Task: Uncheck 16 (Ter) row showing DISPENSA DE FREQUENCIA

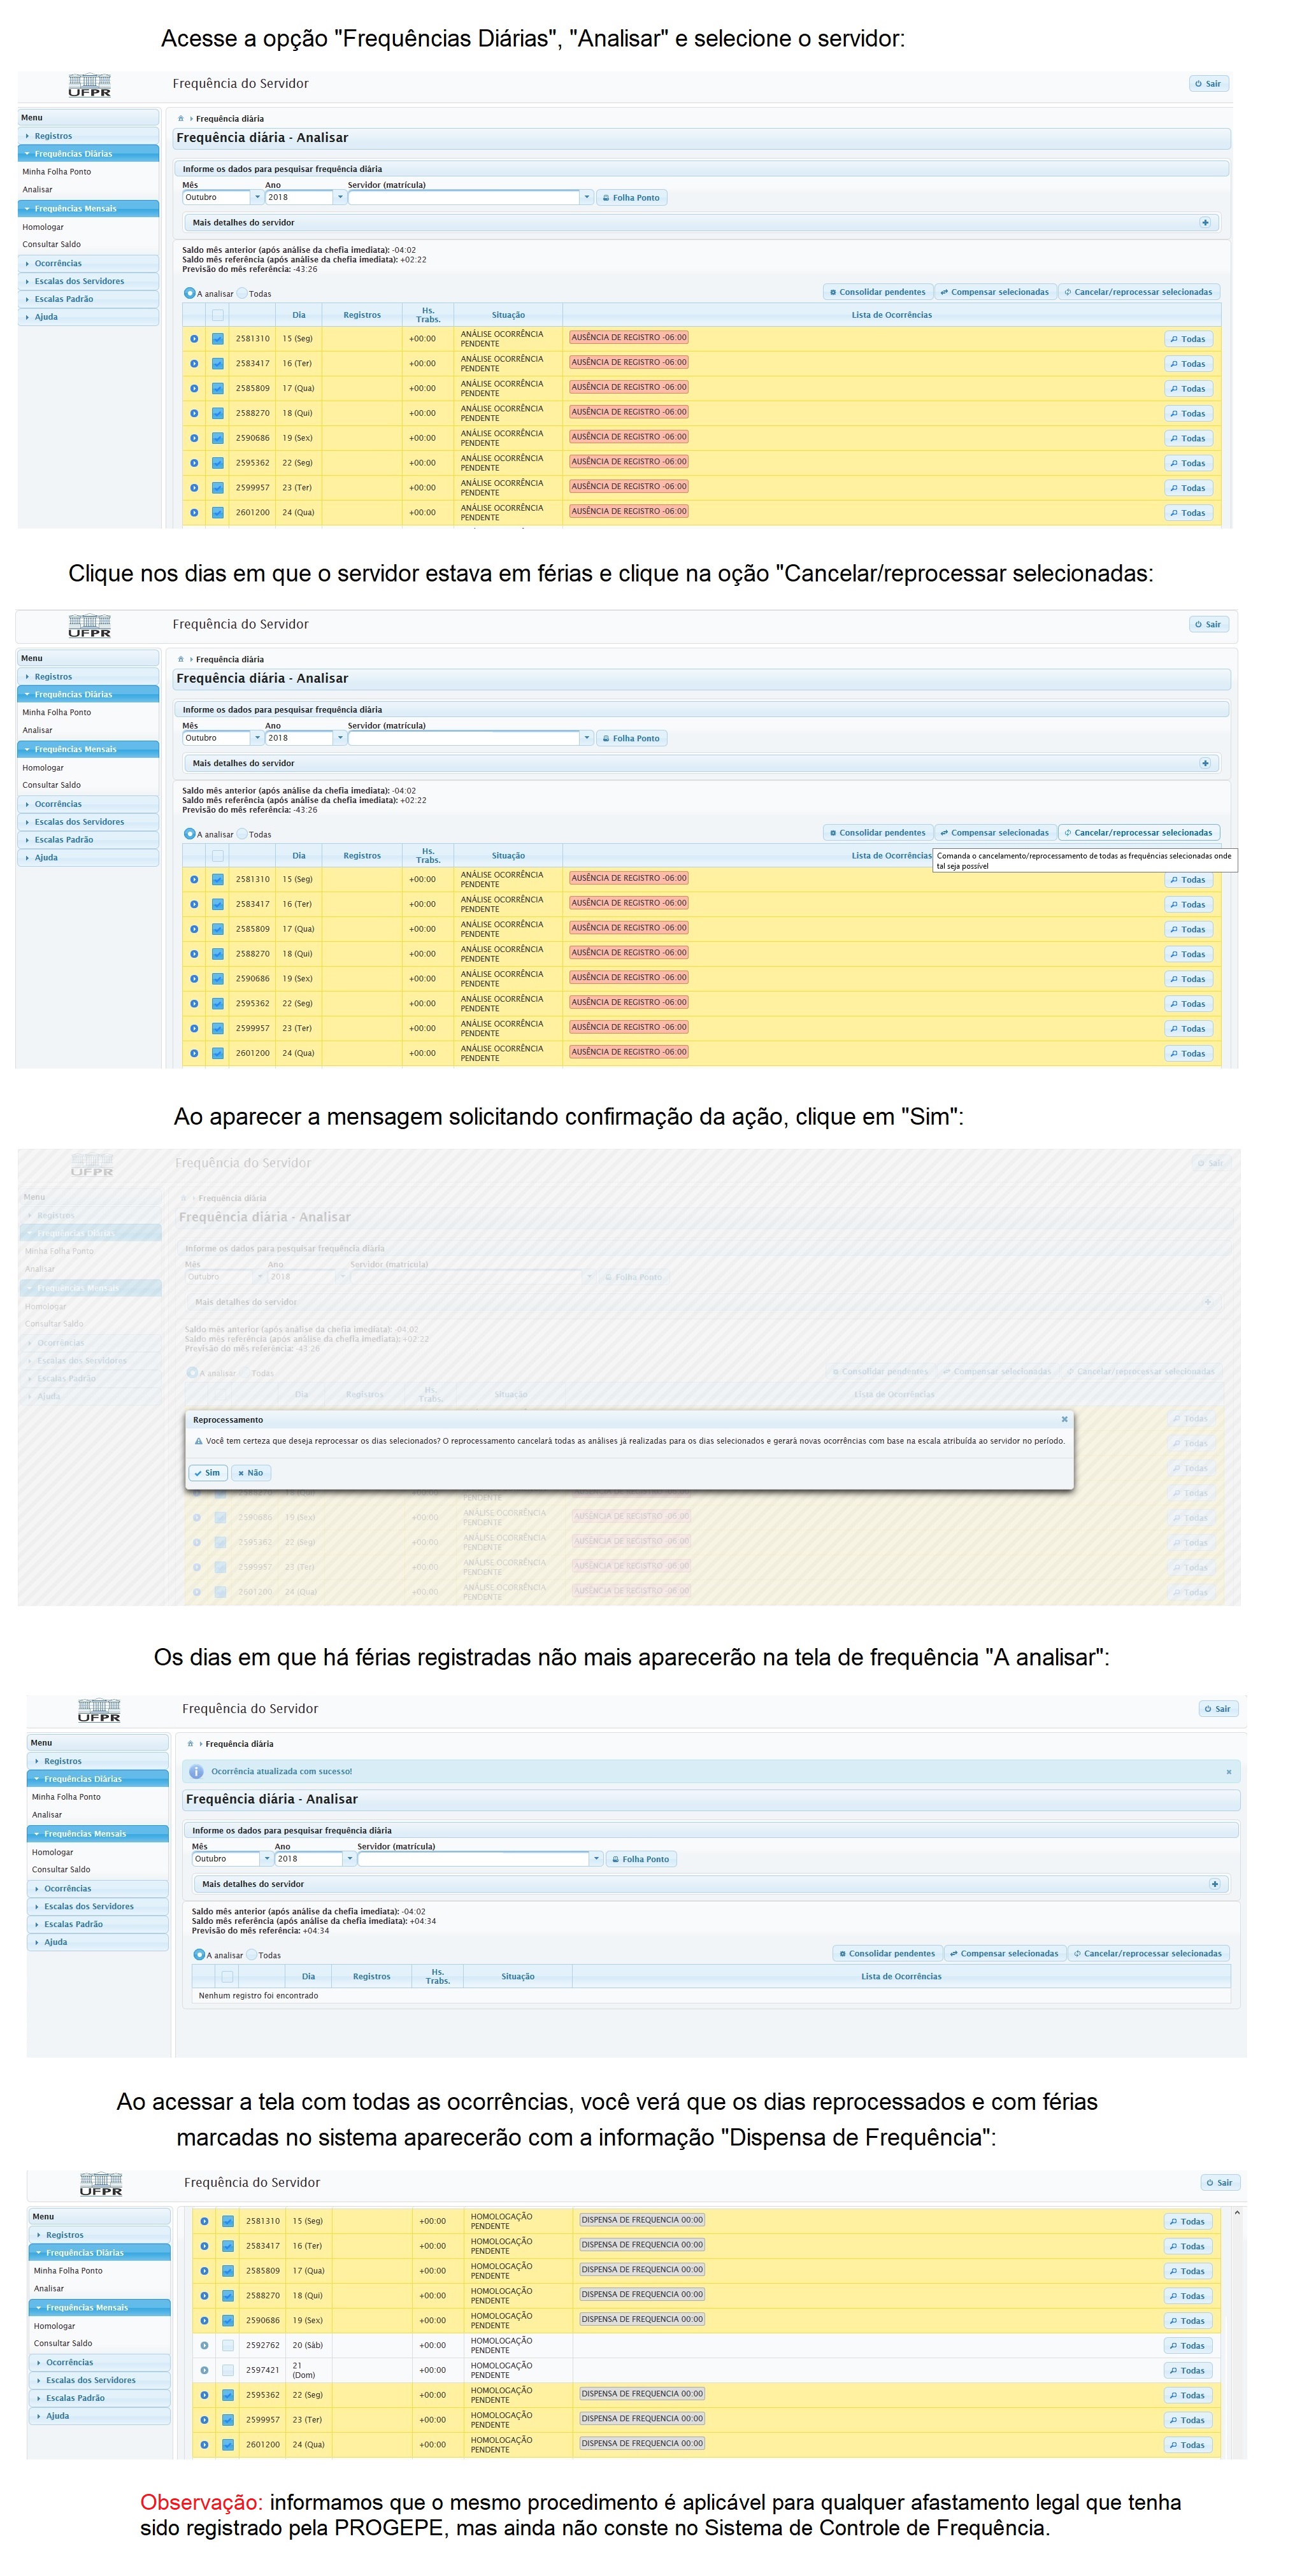Action: [x=228, y=2246]
